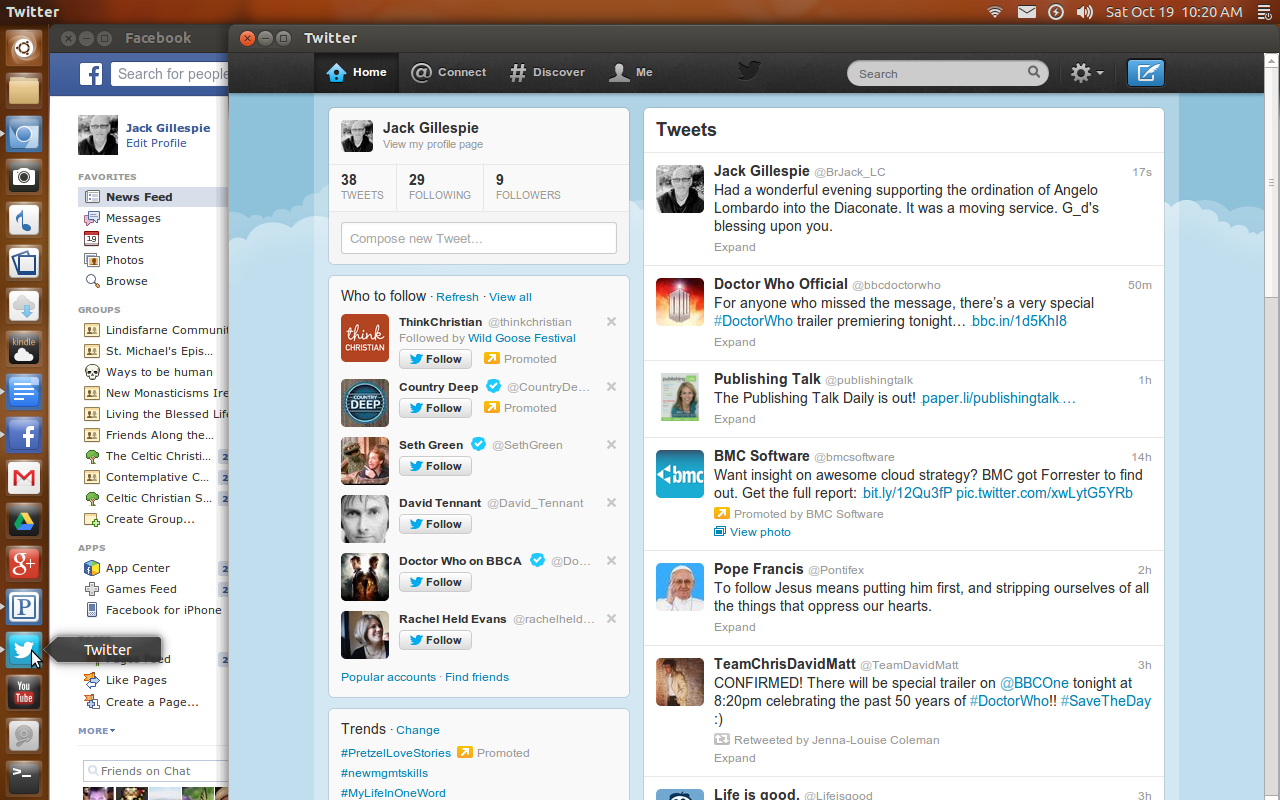Screen dimensions: 1280x800
Task: Expand the Pope Francis tweet
Action: 735,627
